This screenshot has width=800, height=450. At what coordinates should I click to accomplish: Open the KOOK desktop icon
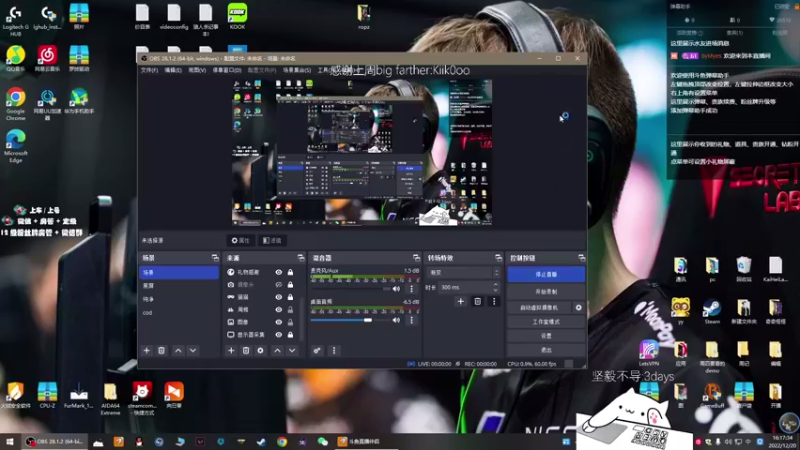tap(237, 16)
